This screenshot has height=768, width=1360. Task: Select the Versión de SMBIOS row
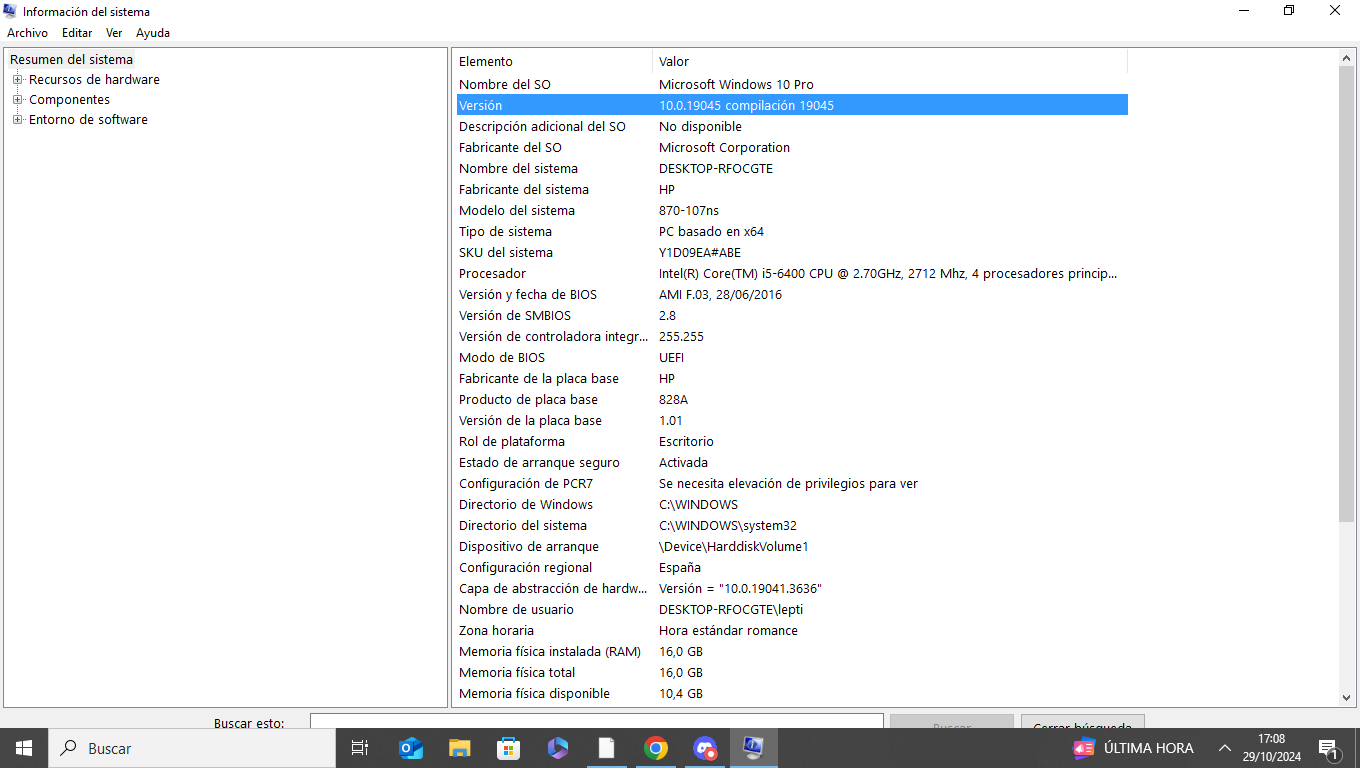(792, 316)
